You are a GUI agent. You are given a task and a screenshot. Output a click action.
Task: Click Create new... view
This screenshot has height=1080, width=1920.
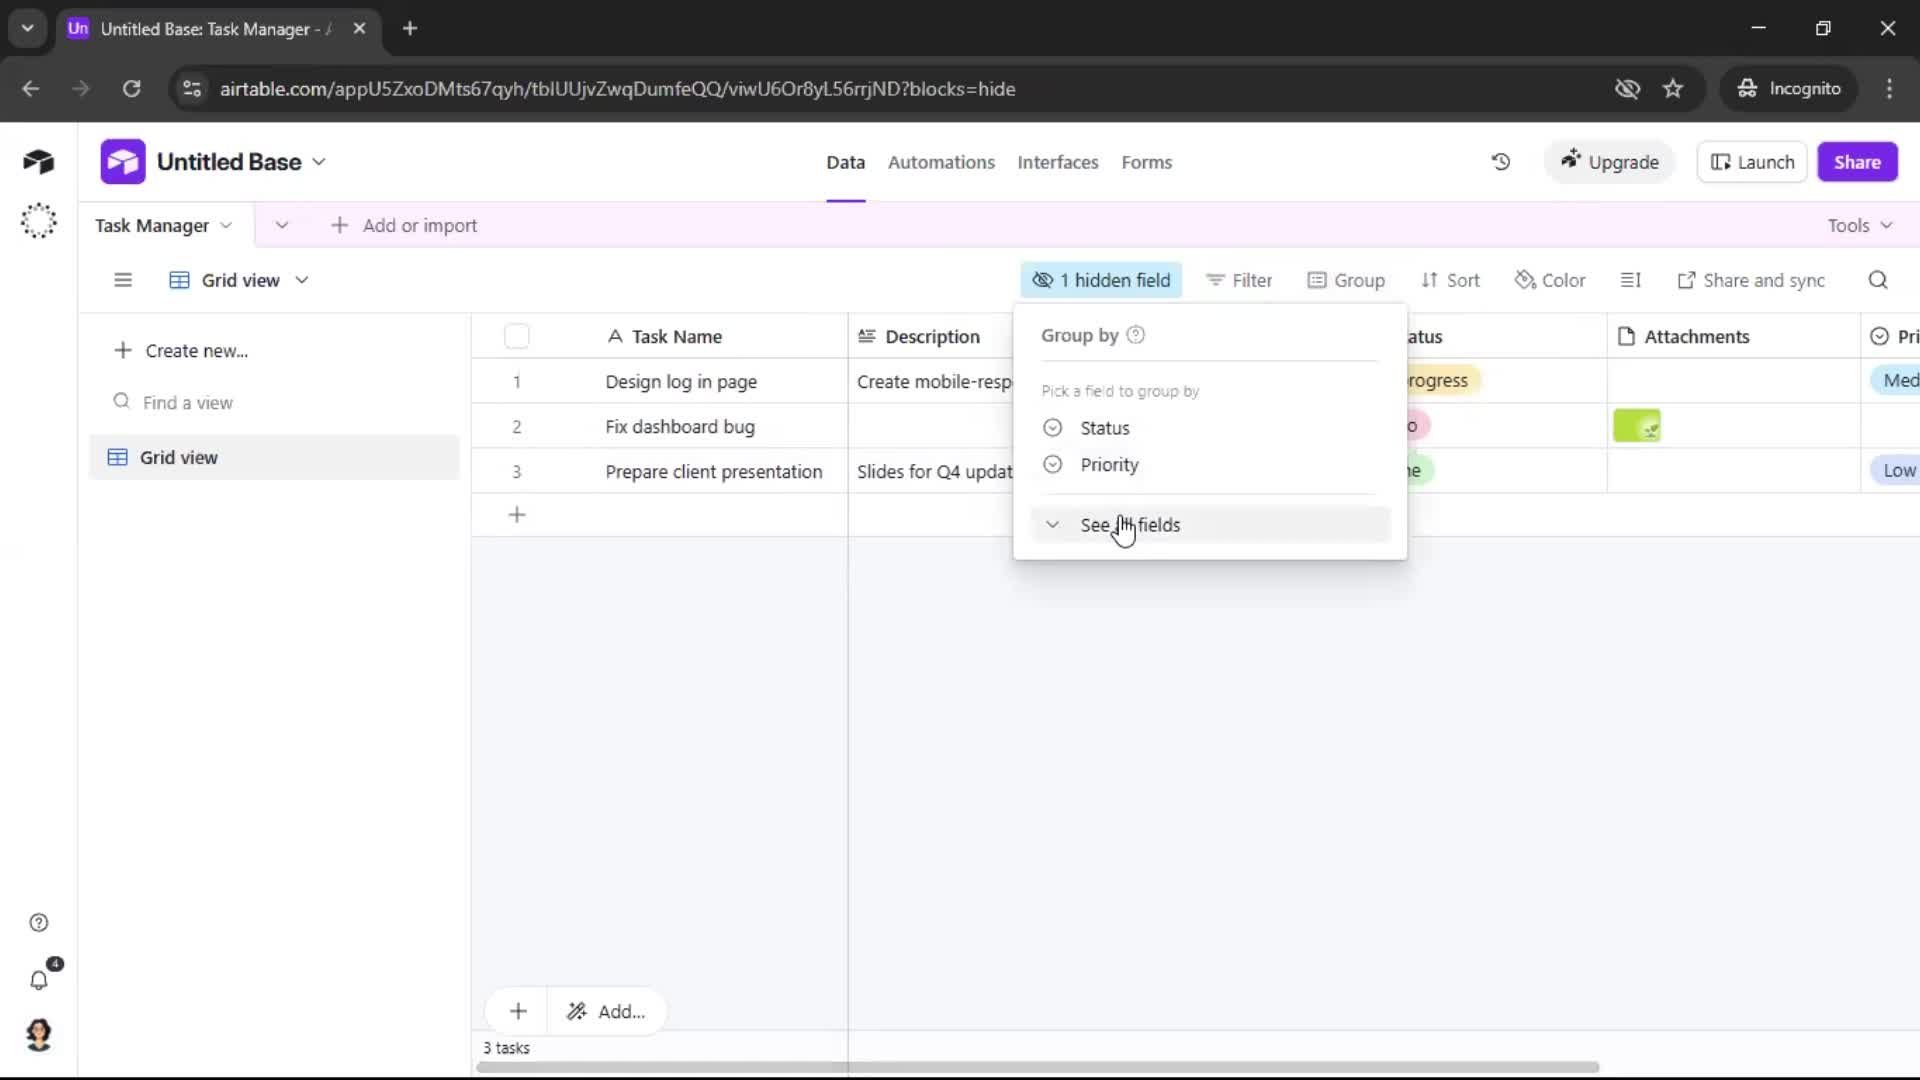click(x=181, y=351)
